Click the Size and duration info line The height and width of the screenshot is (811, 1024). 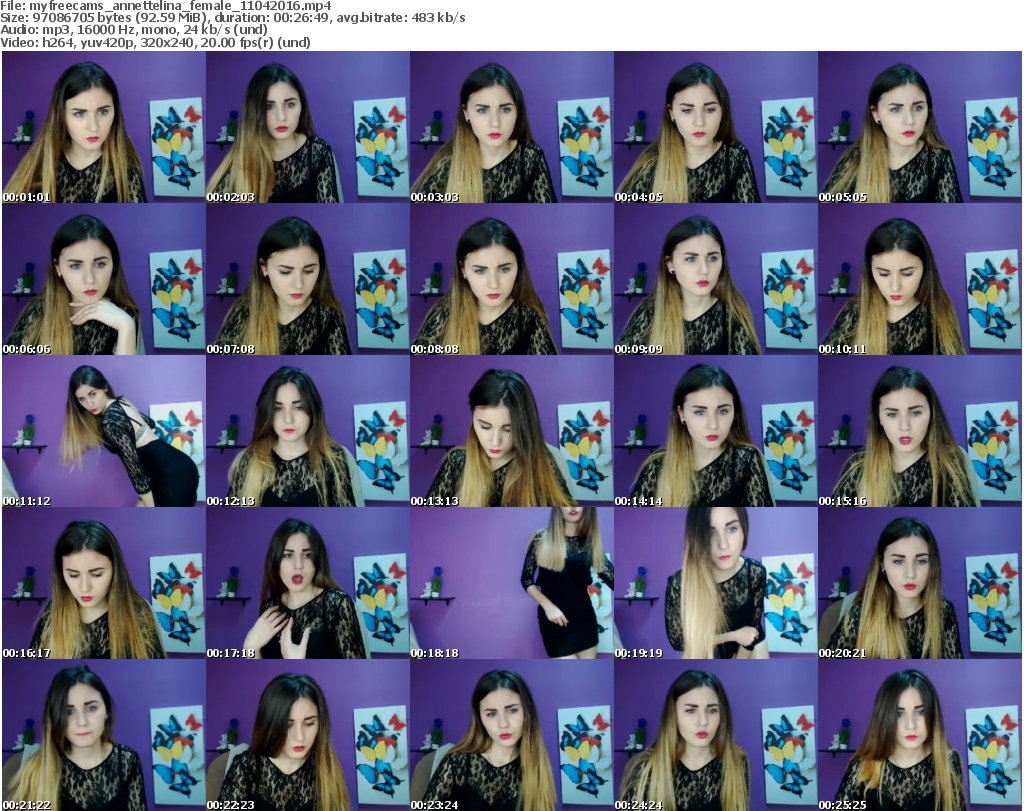[232, 18]
